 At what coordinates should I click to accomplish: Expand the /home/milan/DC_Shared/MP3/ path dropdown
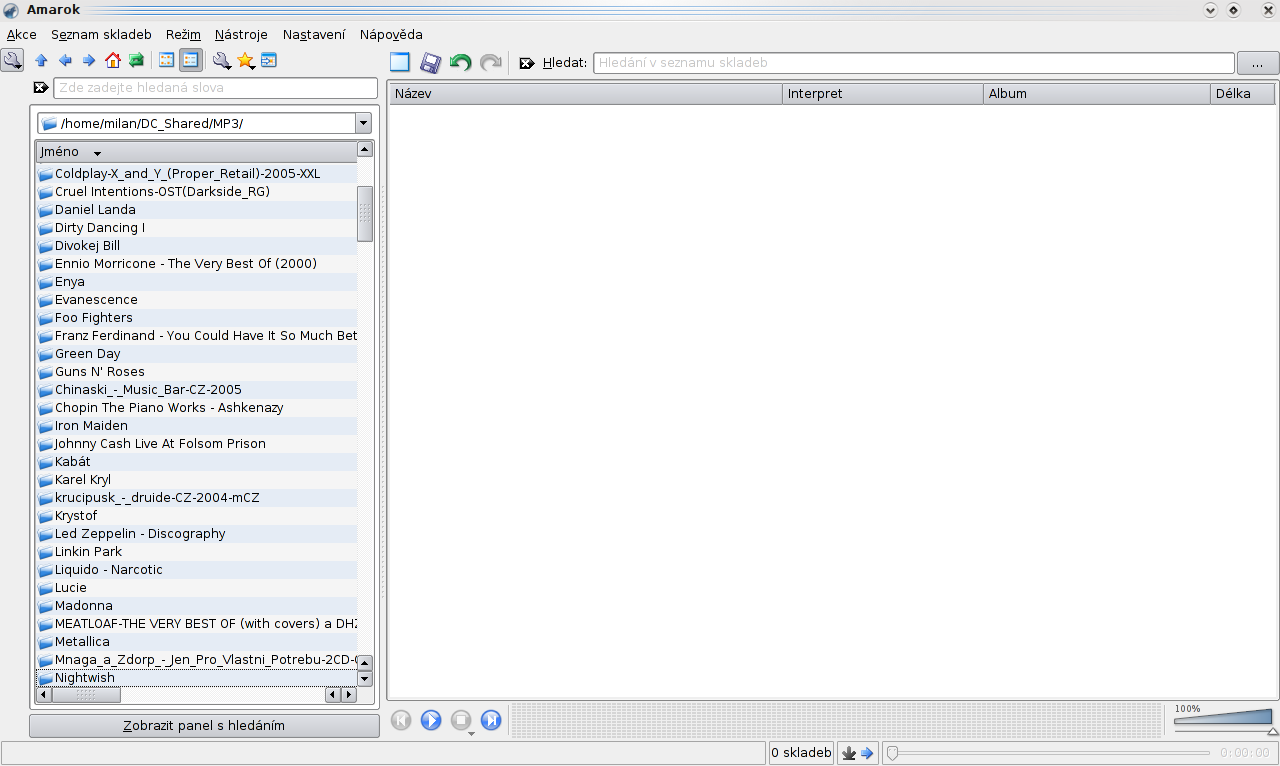pyautogui.click(x=363, y=123)
